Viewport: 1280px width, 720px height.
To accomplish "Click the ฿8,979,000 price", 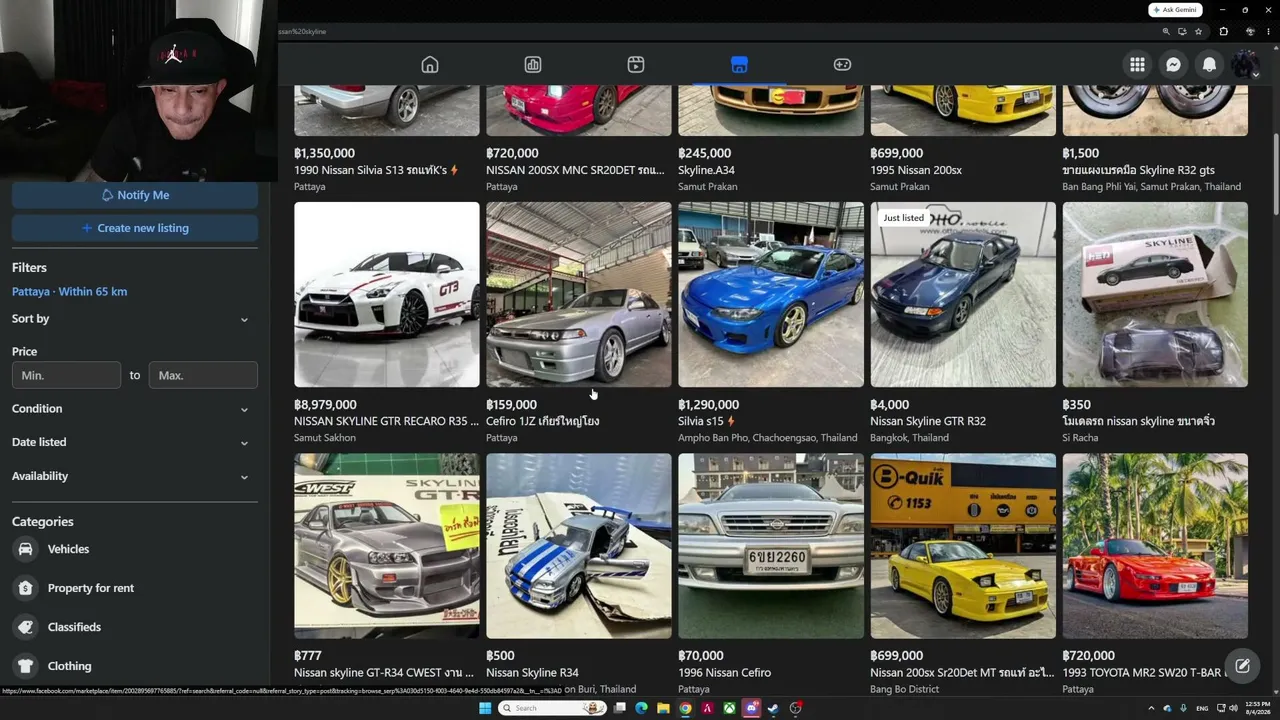I will click(x=325, y=405).
